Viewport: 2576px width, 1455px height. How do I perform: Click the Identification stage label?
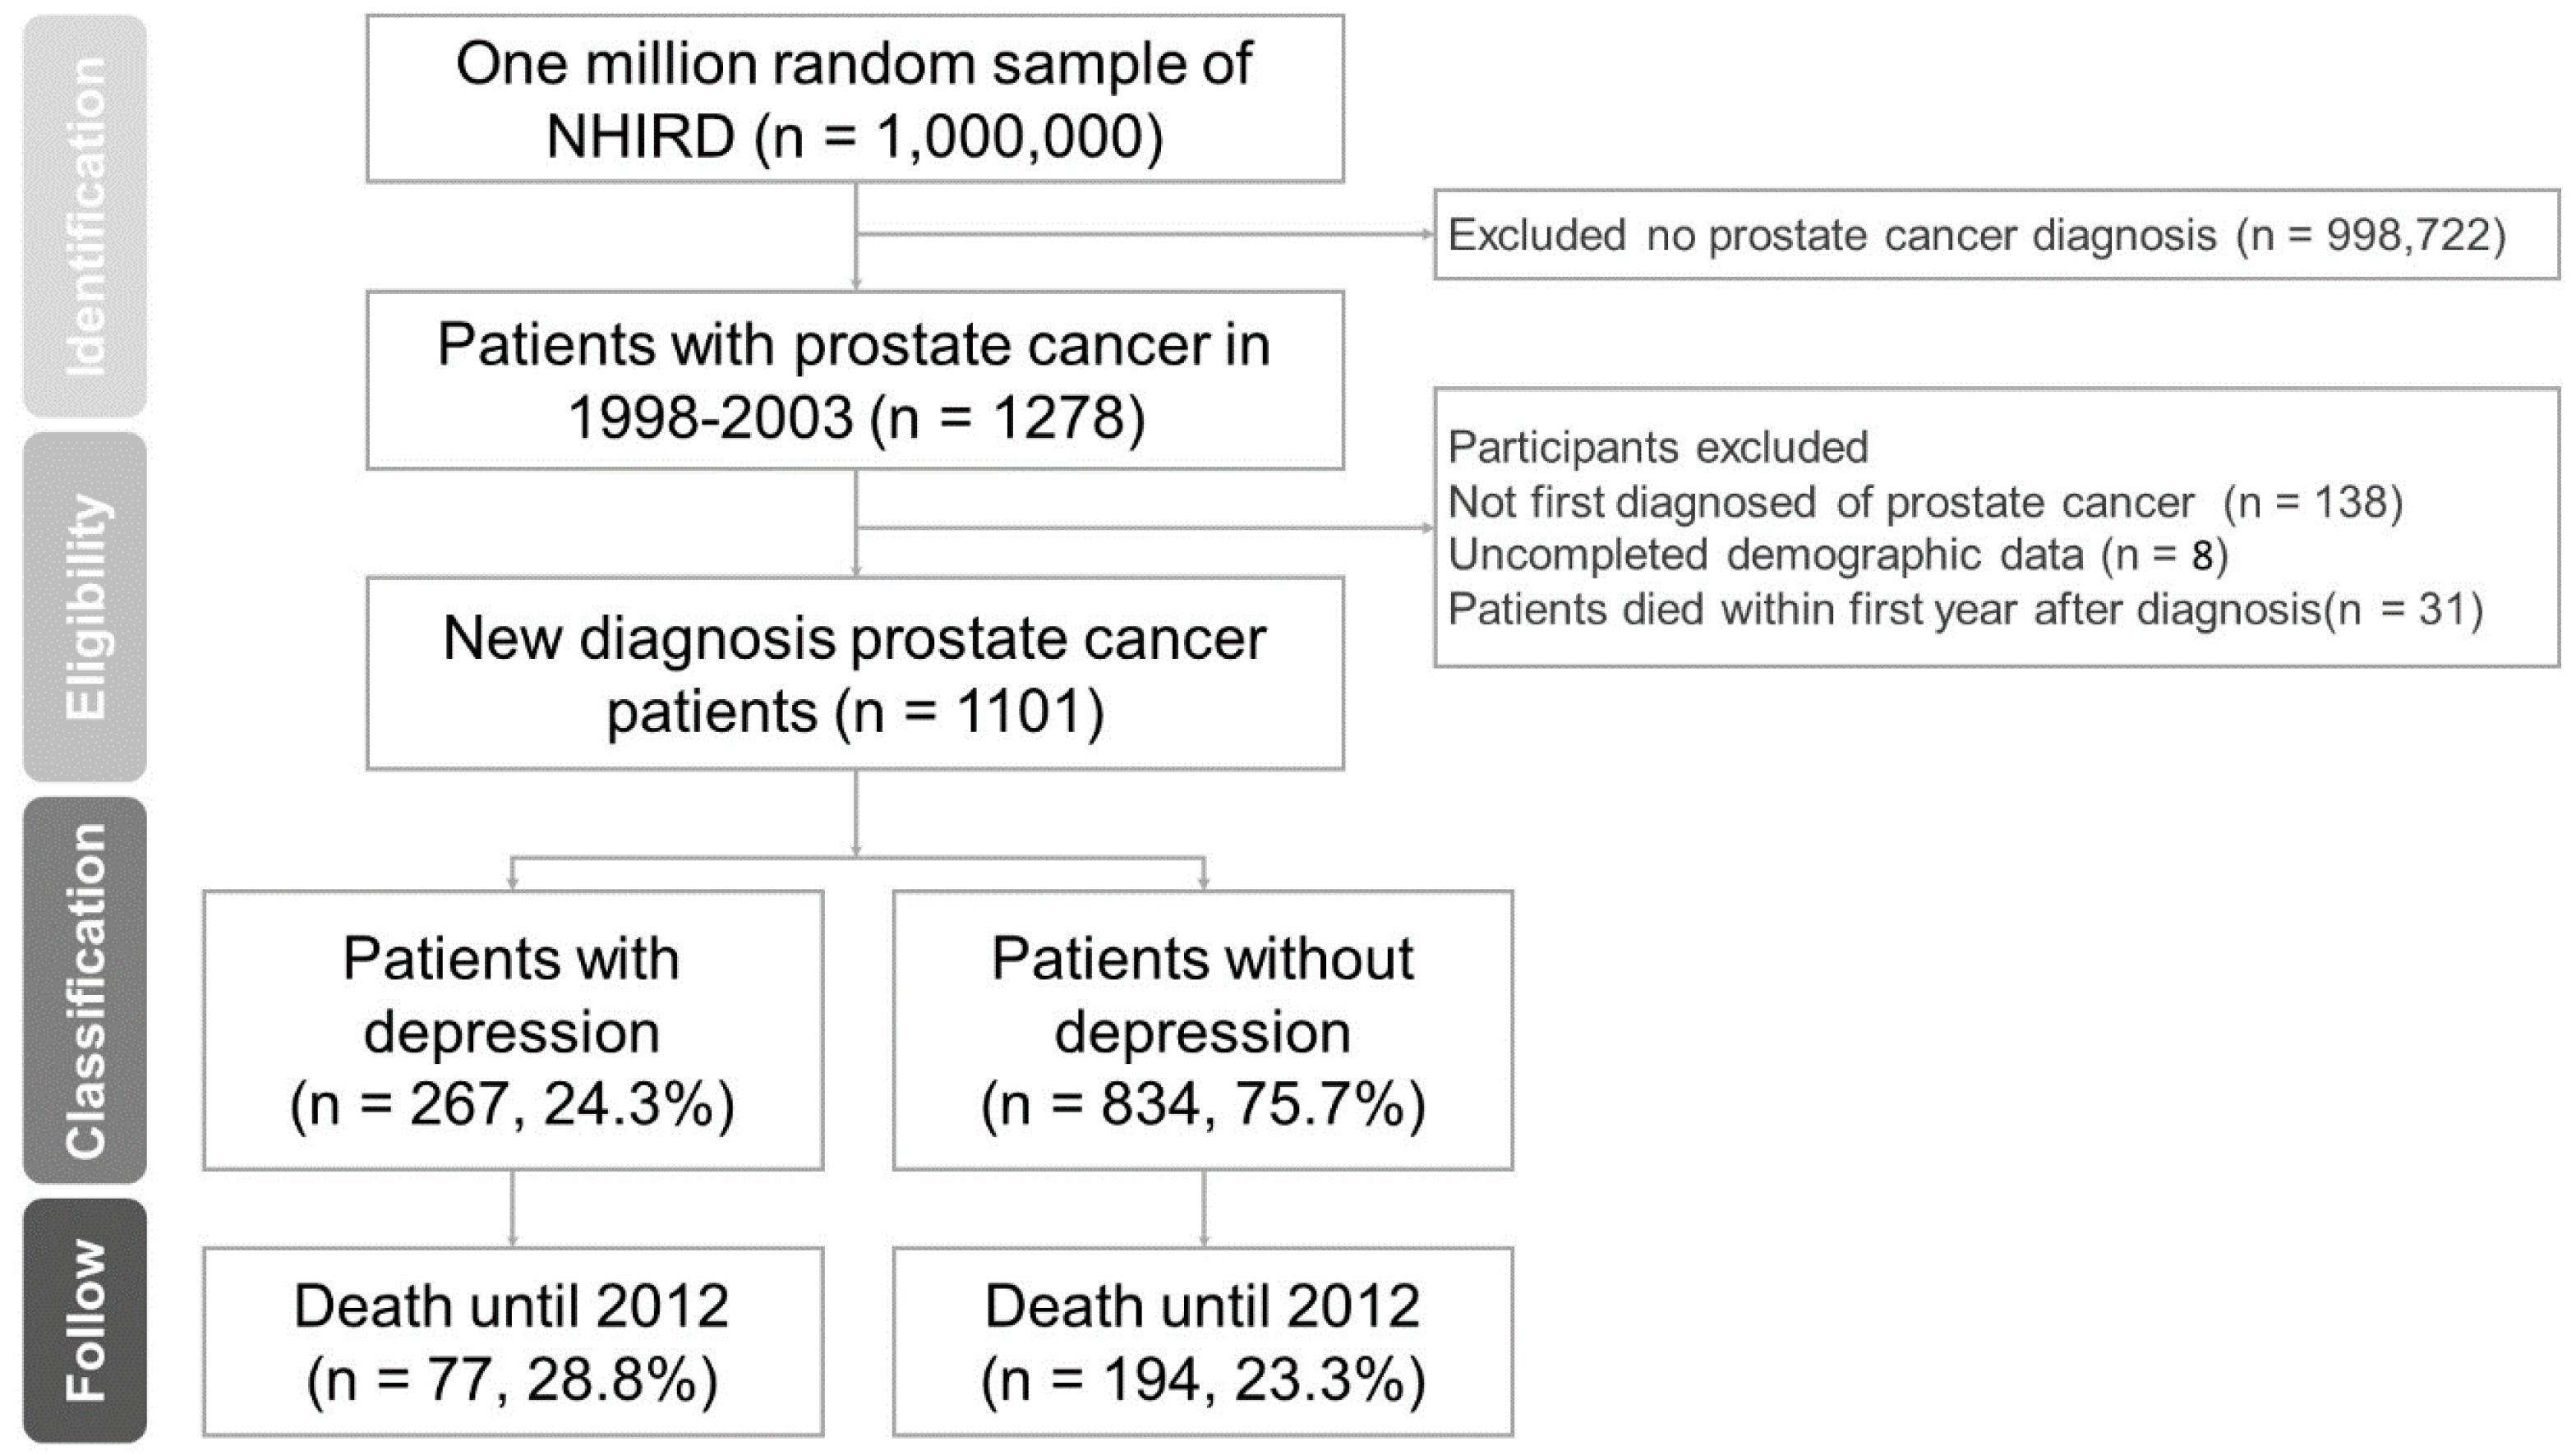tap(85, 216)
